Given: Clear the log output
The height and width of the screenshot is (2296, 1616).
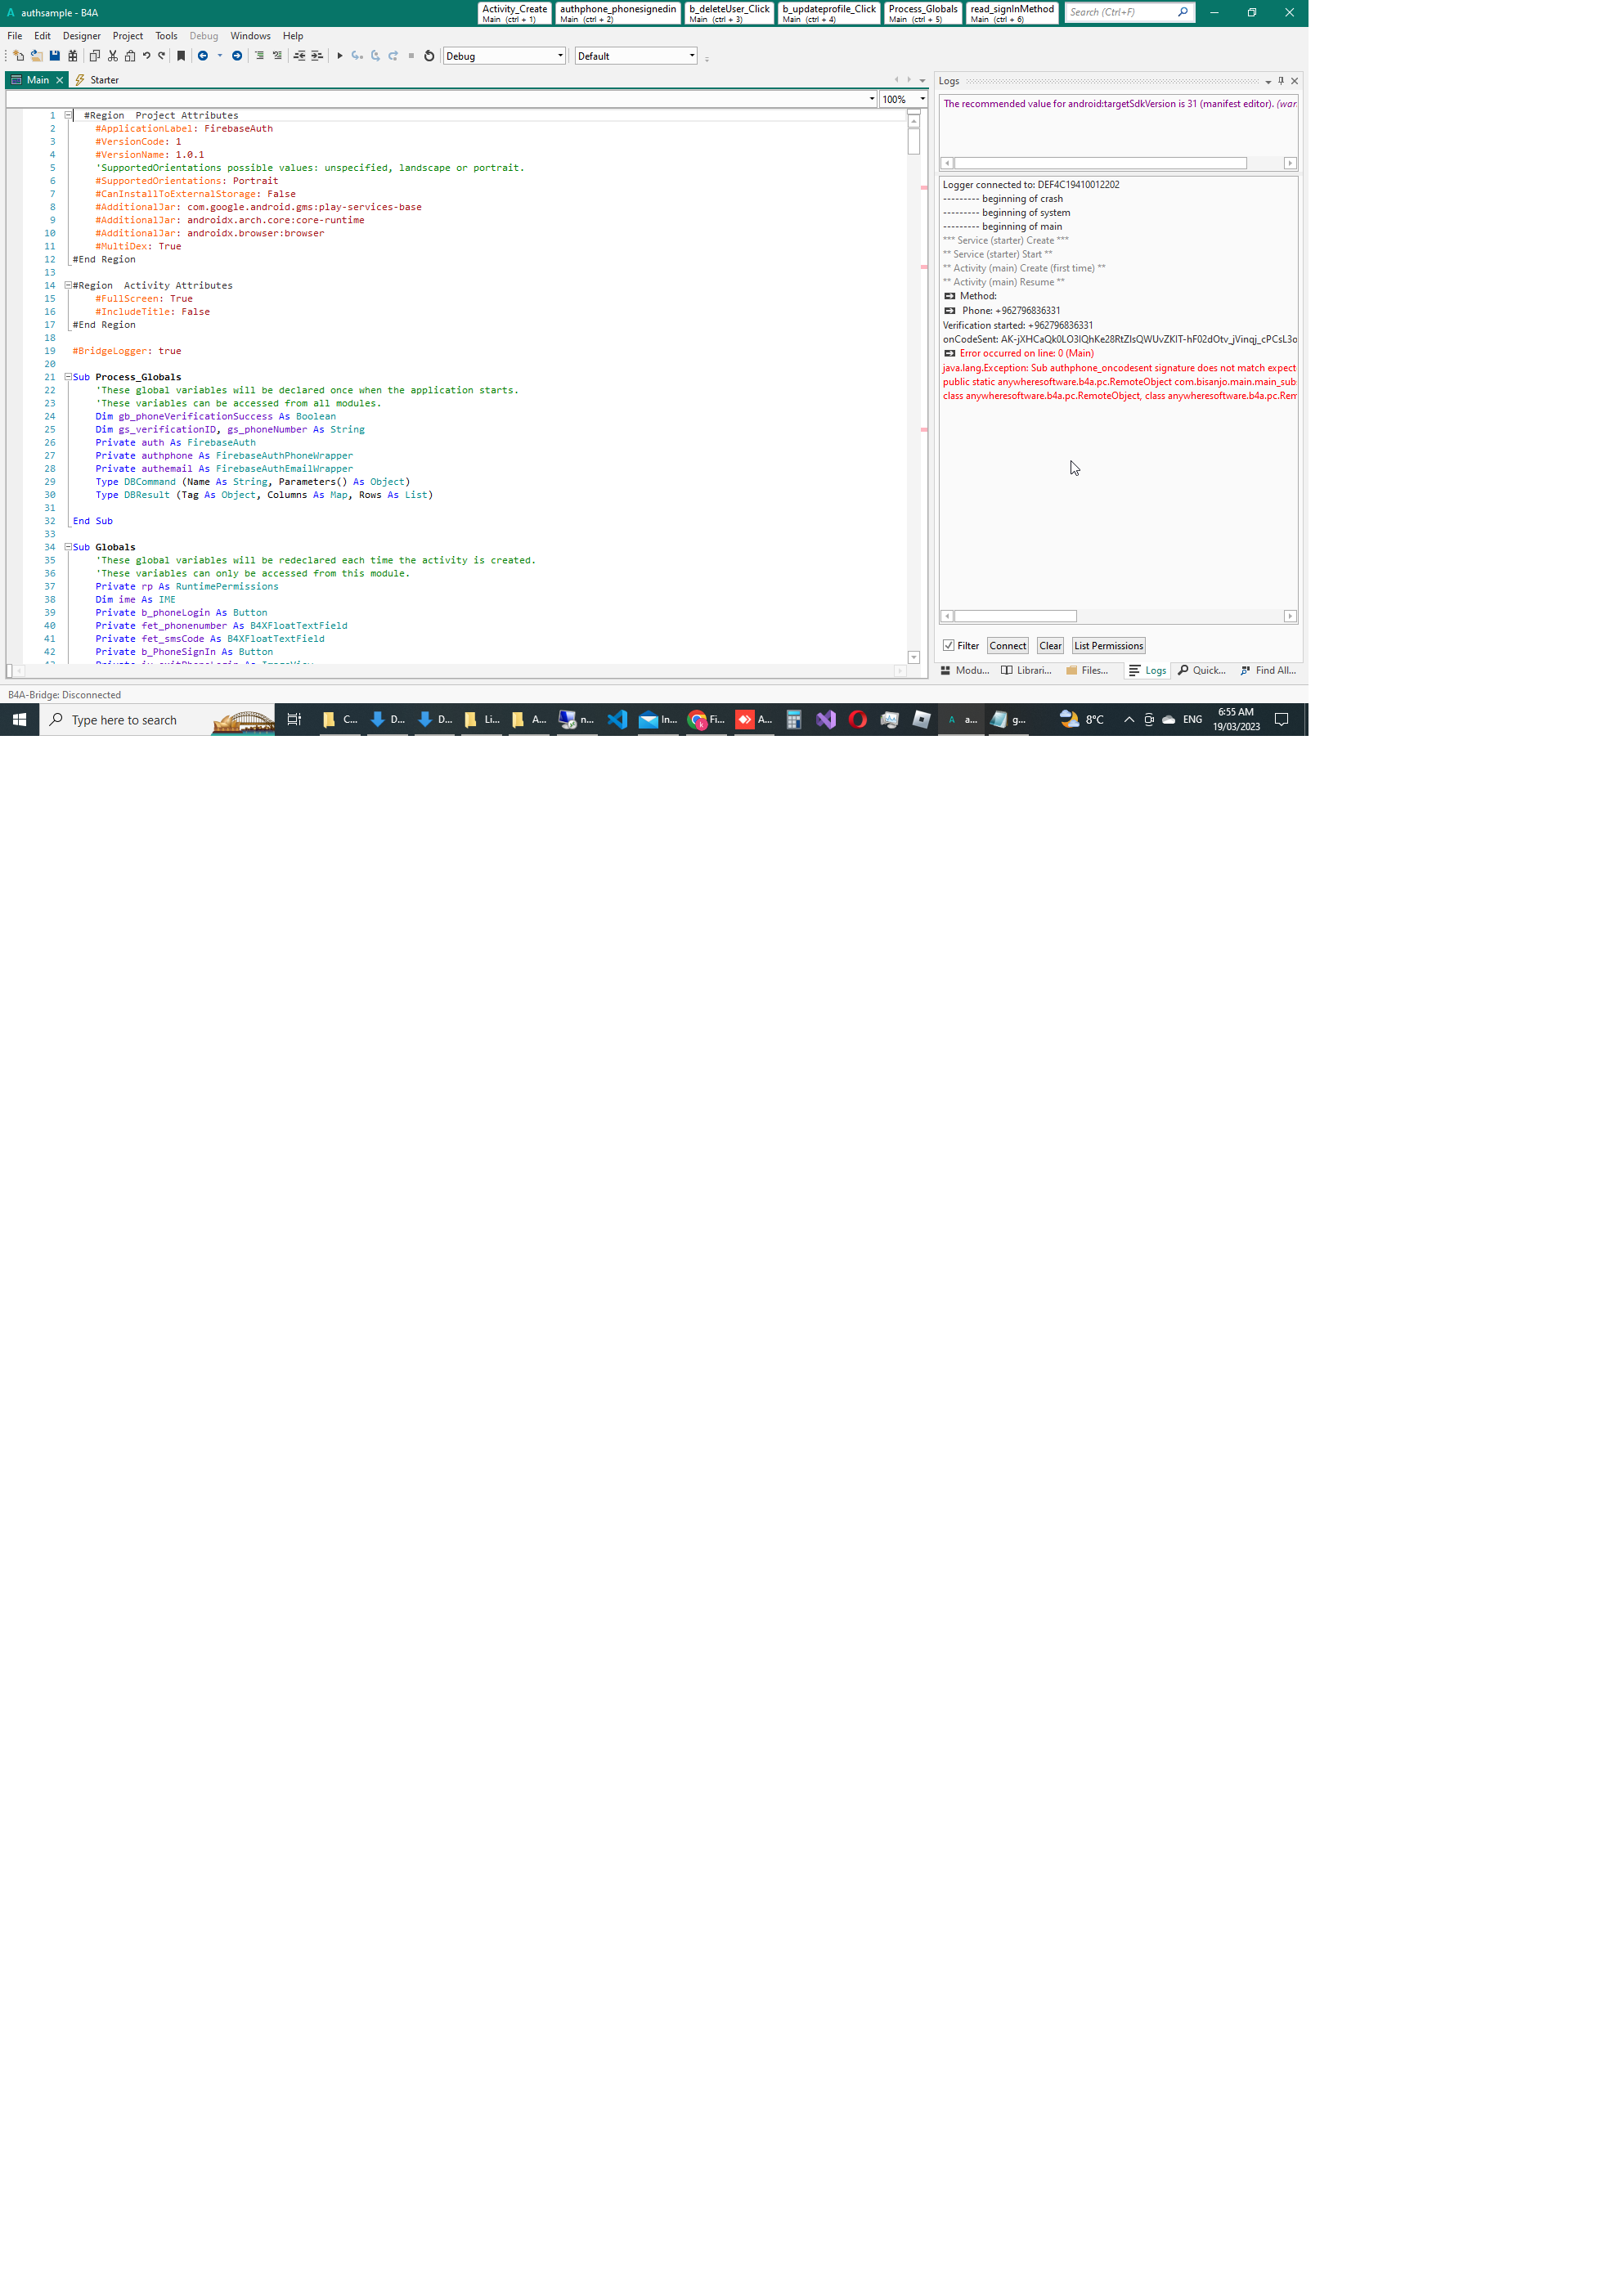Looking at the screenshot, I should pos(1050,645).
